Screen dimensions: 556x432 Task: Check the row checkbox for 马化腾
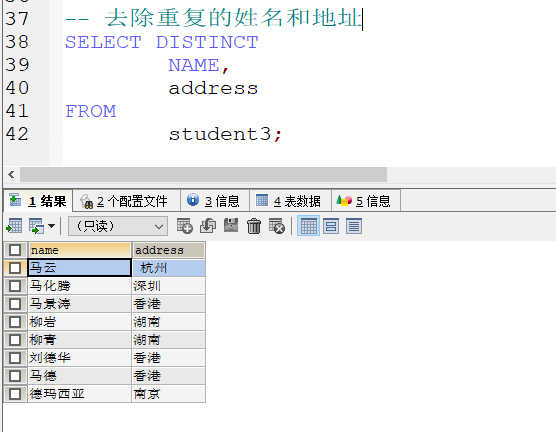click(x=15, y=286)
